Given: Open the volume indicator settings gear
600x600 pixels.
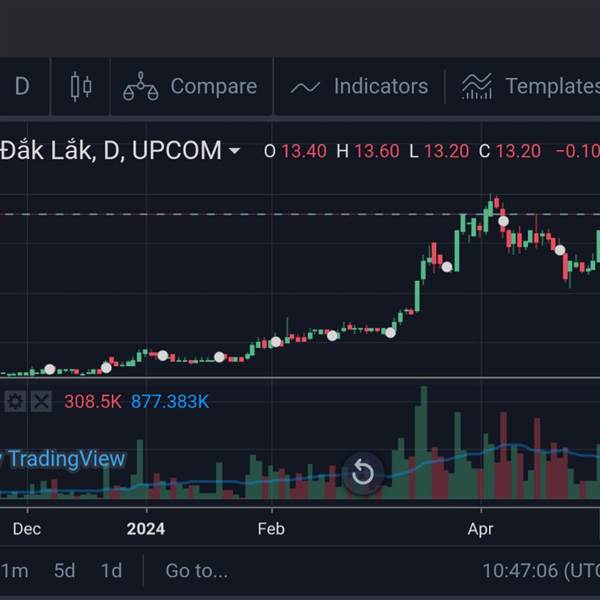Looking at the screenshot, I should click(15, 401).
